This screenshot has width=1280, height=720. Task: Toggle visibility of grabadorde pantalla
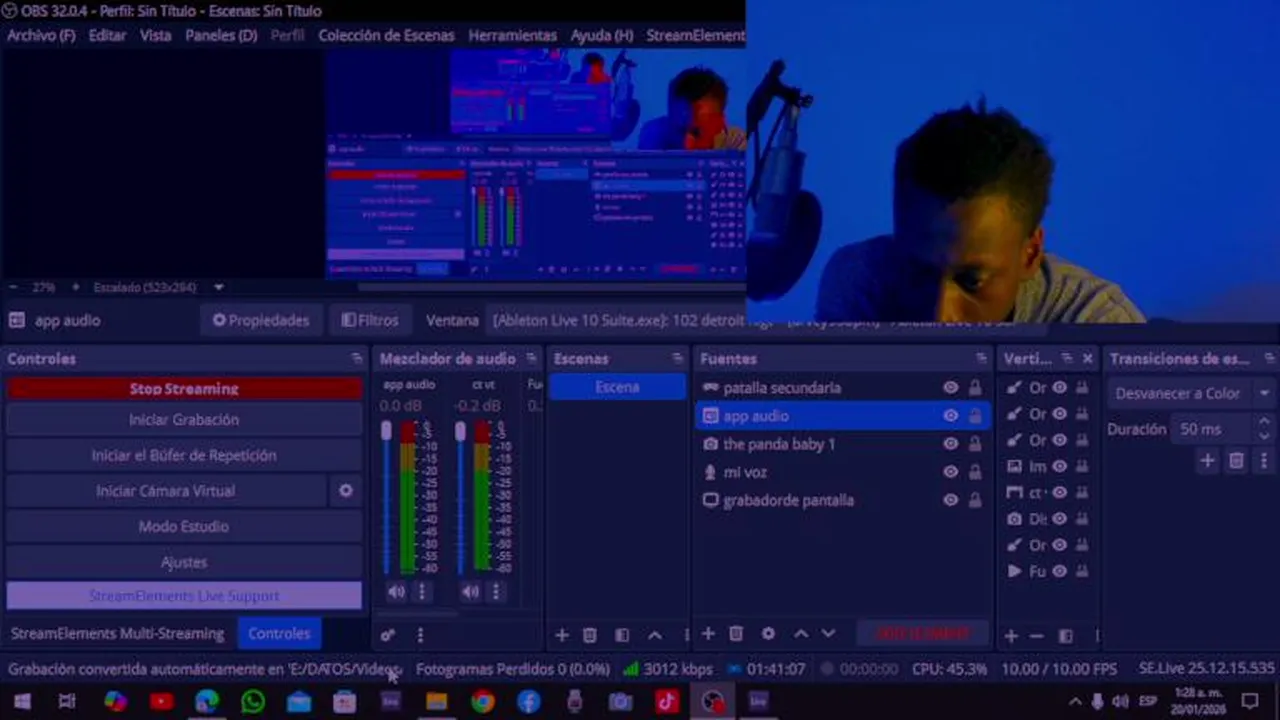(950, 500)
